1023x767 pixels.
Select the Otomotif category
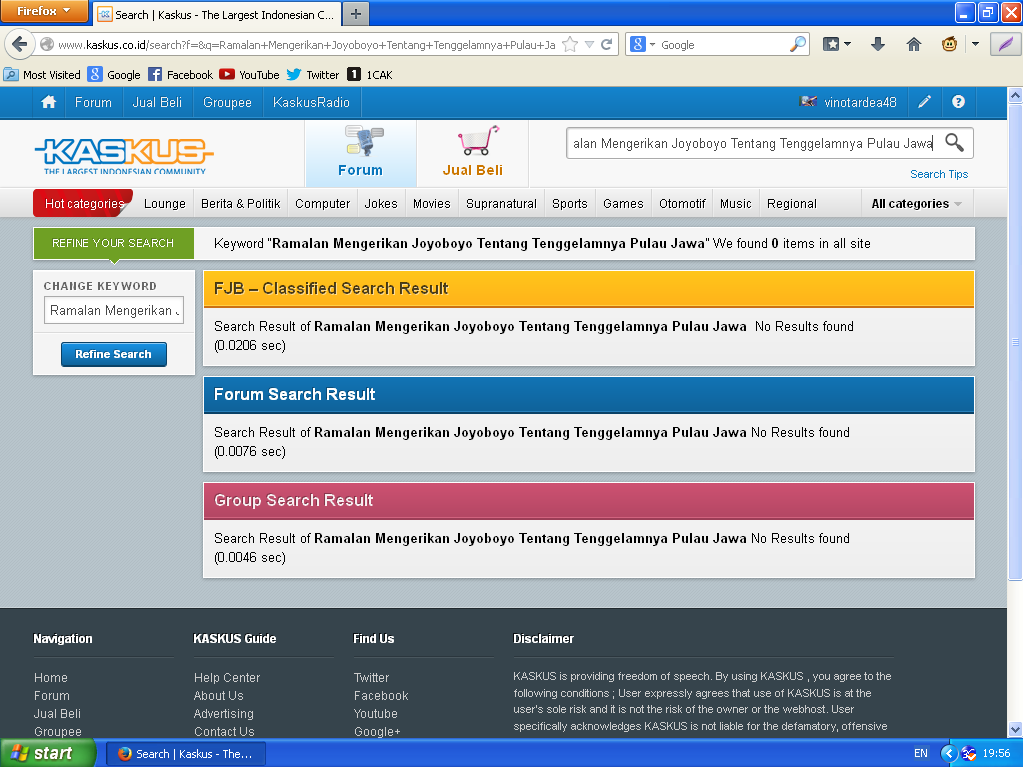click(682, 203)
